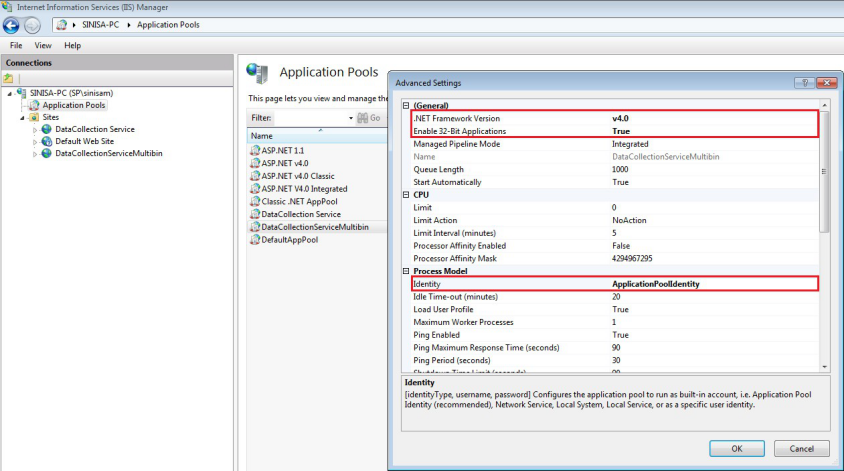Collapse the Sites tree node
Screen dimensions: 844x471
click(23, 118)
